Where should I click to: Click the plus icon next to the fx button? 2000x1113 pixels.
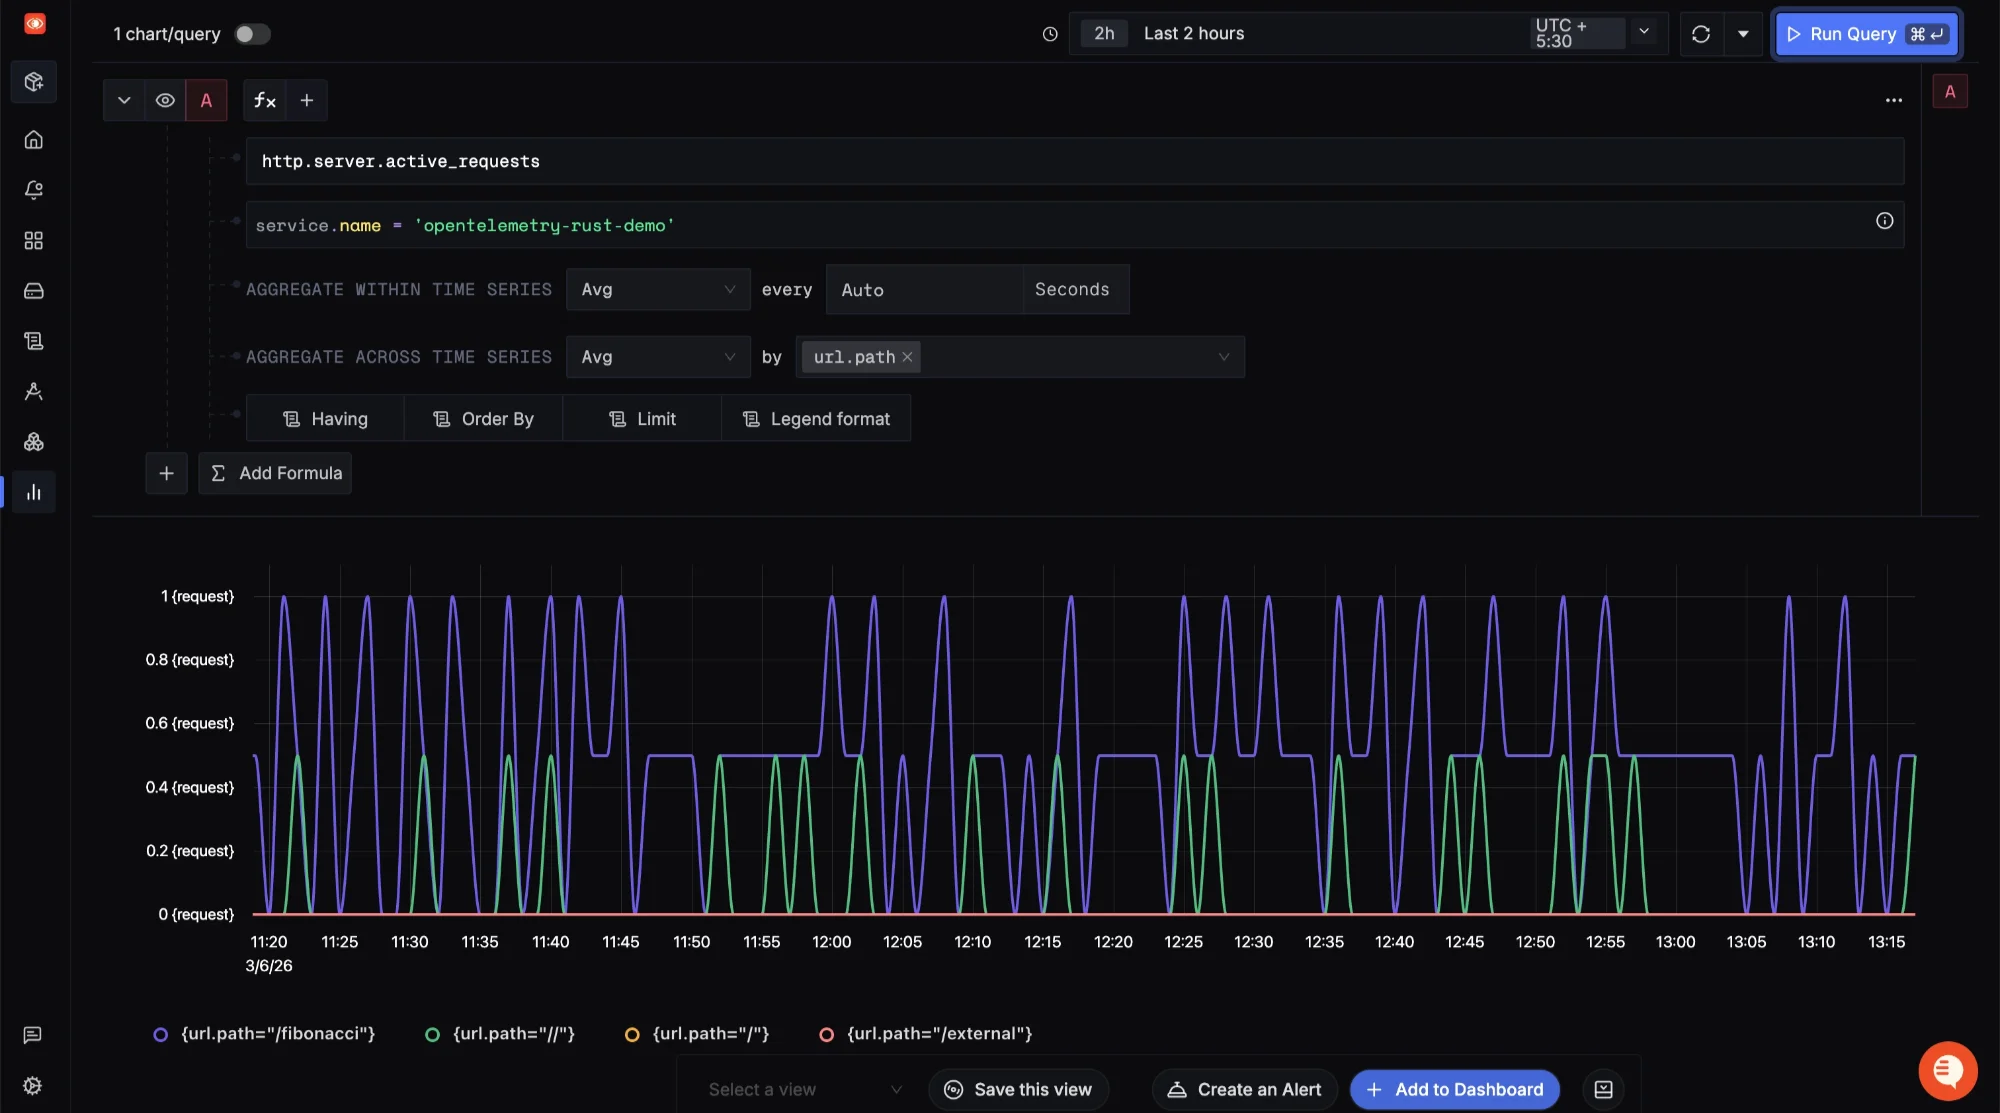click(307, 100)
